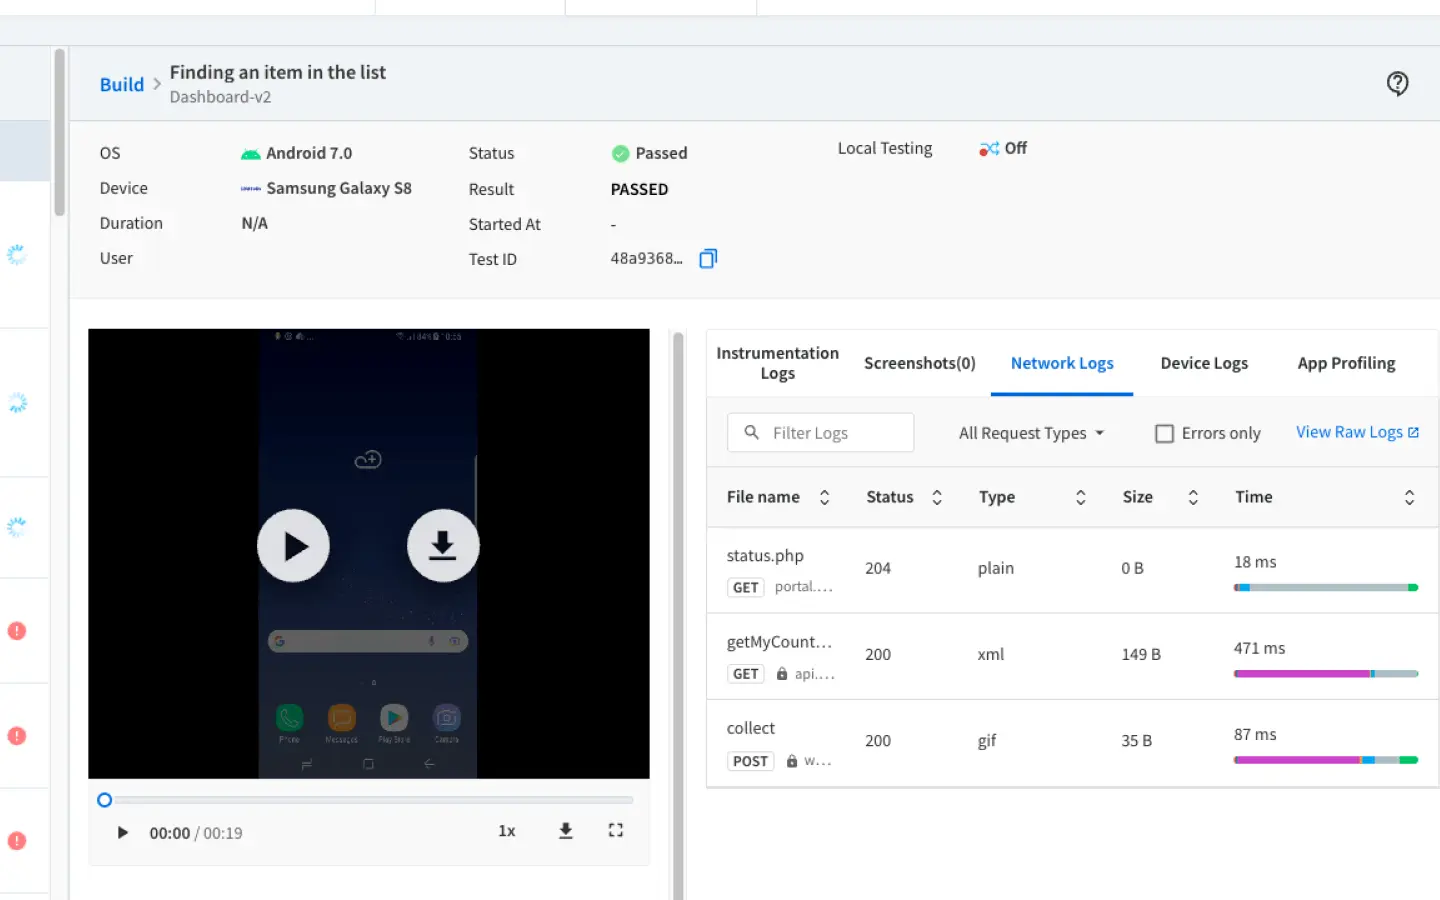Go back to Build breadcrumb link
1440x900 pixels.
tap(122, 85)
